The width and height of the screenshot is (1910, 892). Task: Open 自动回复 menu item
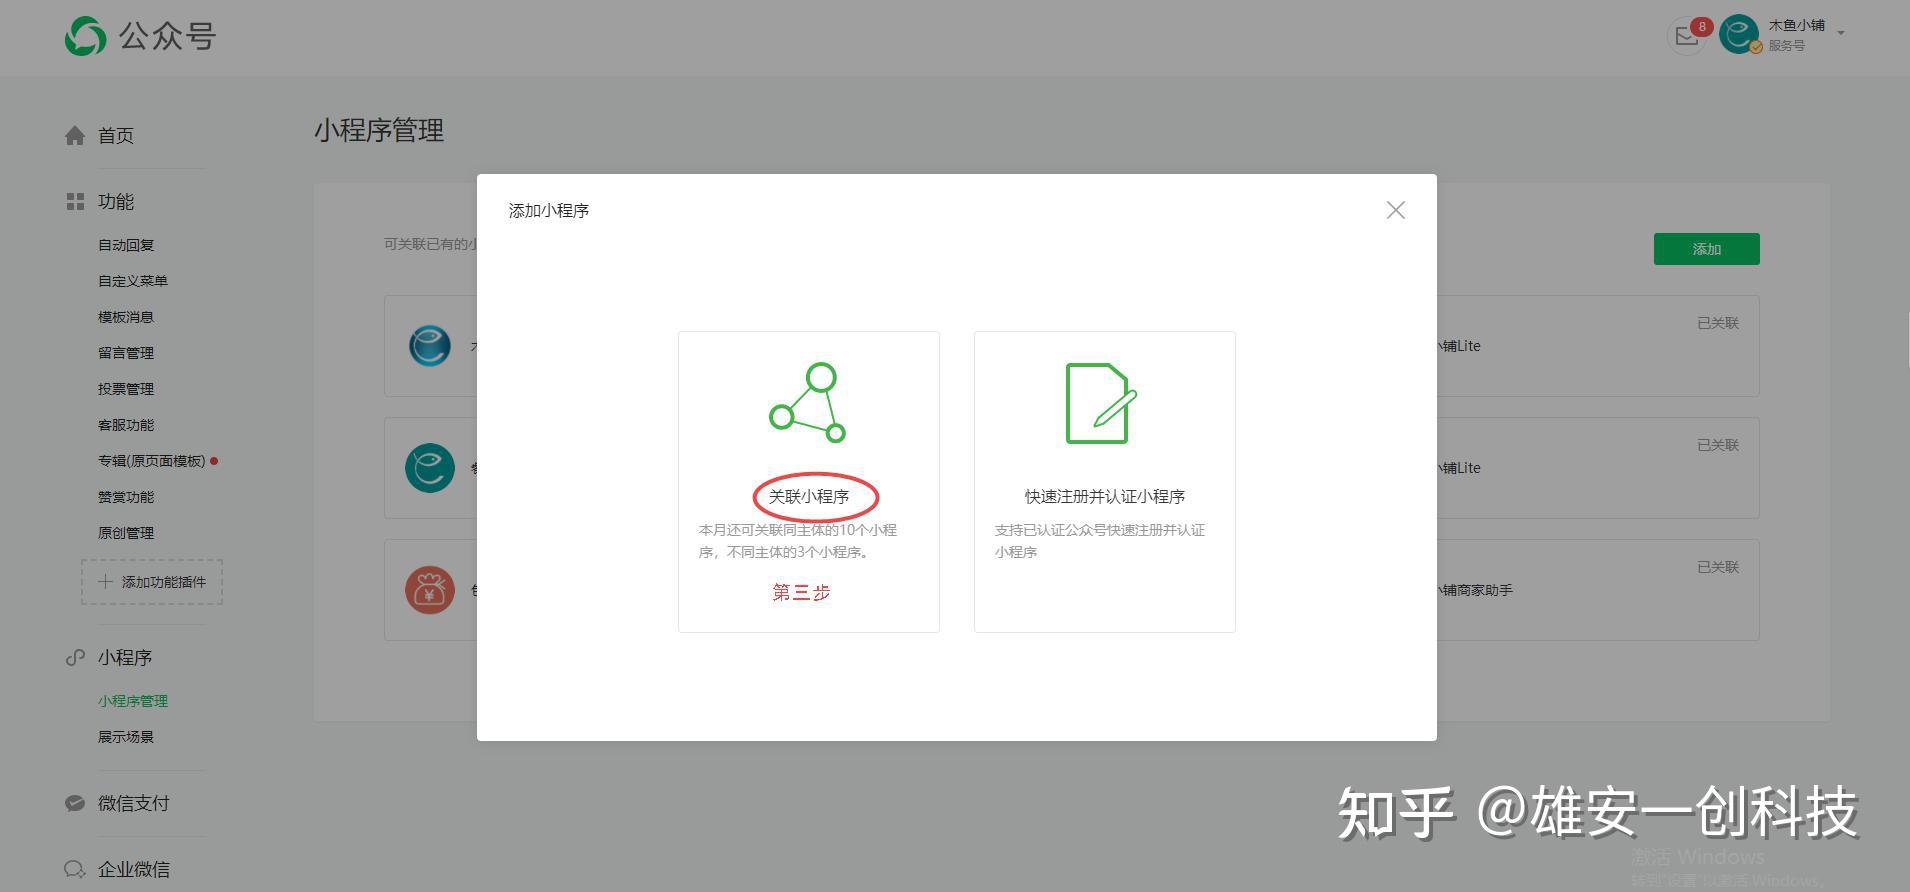(x=126, y=245)
